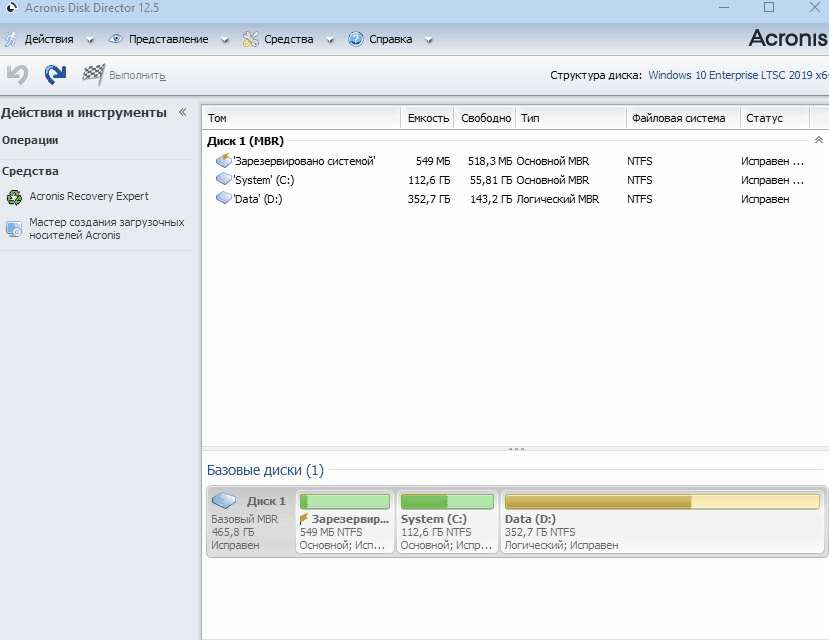
Task: Click the 143,2 ГБ free space cell
Action: pos(491,199)
